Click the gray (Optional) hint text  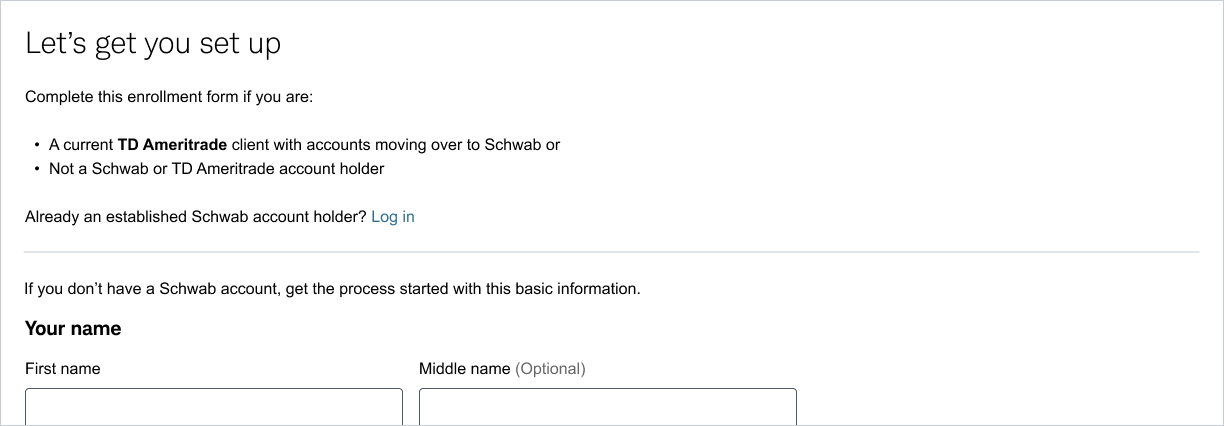point(550,369)
